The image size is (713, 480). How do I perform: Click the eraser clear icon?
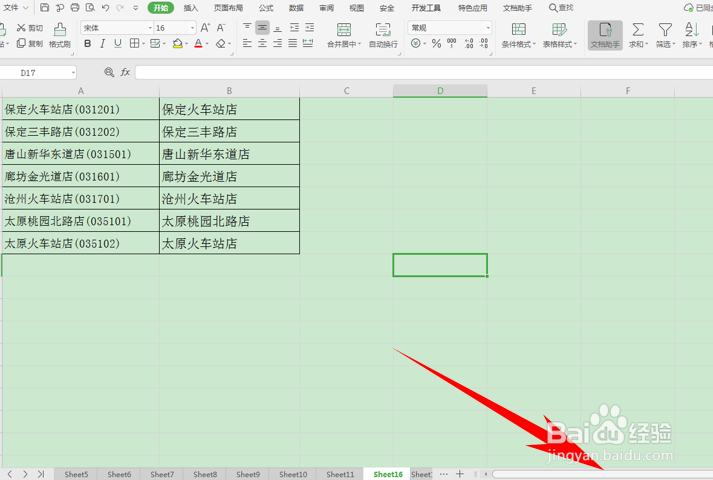pyautogui.click(x=221, y=43)
